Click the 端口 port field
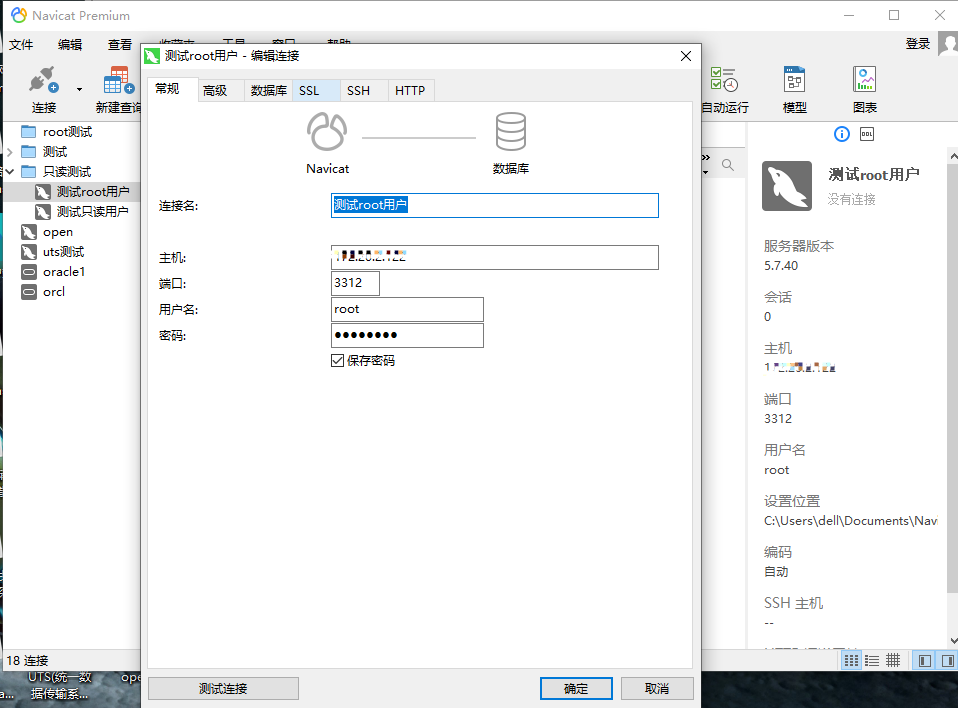The height and width of the screenshot is (708, 958). (x=356, y=283)
